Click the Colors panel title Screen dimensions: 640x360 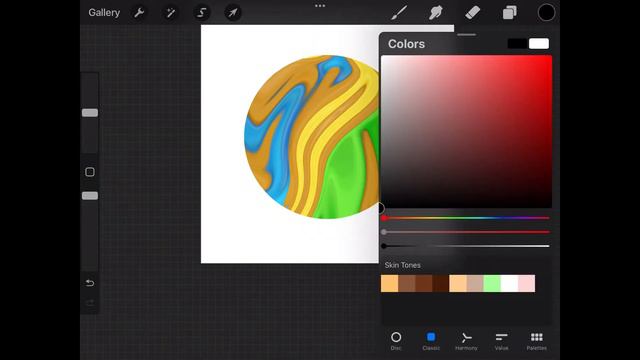(406, 44)
